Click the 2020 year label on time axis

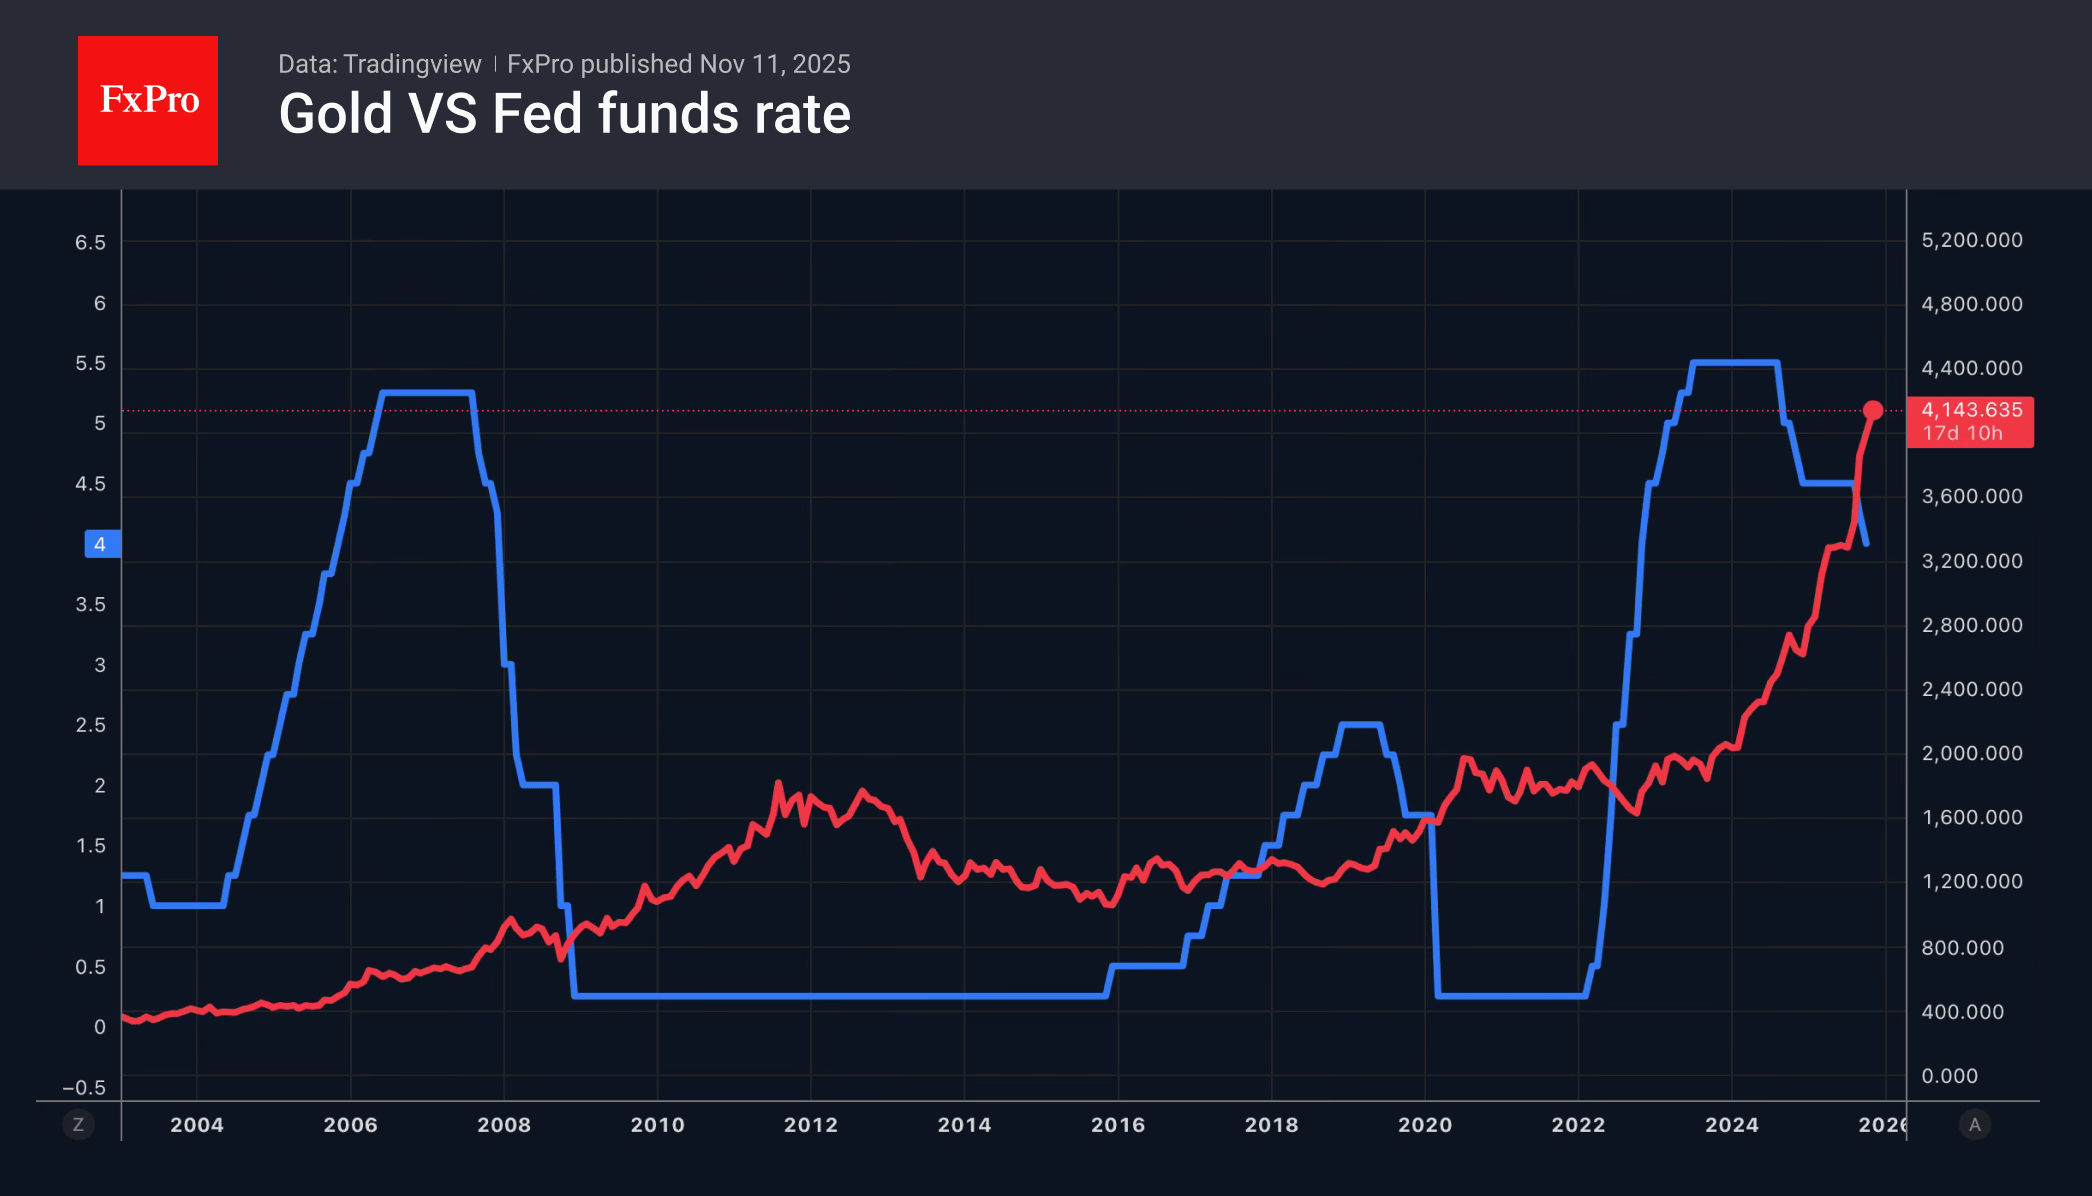(1425, 1125)
